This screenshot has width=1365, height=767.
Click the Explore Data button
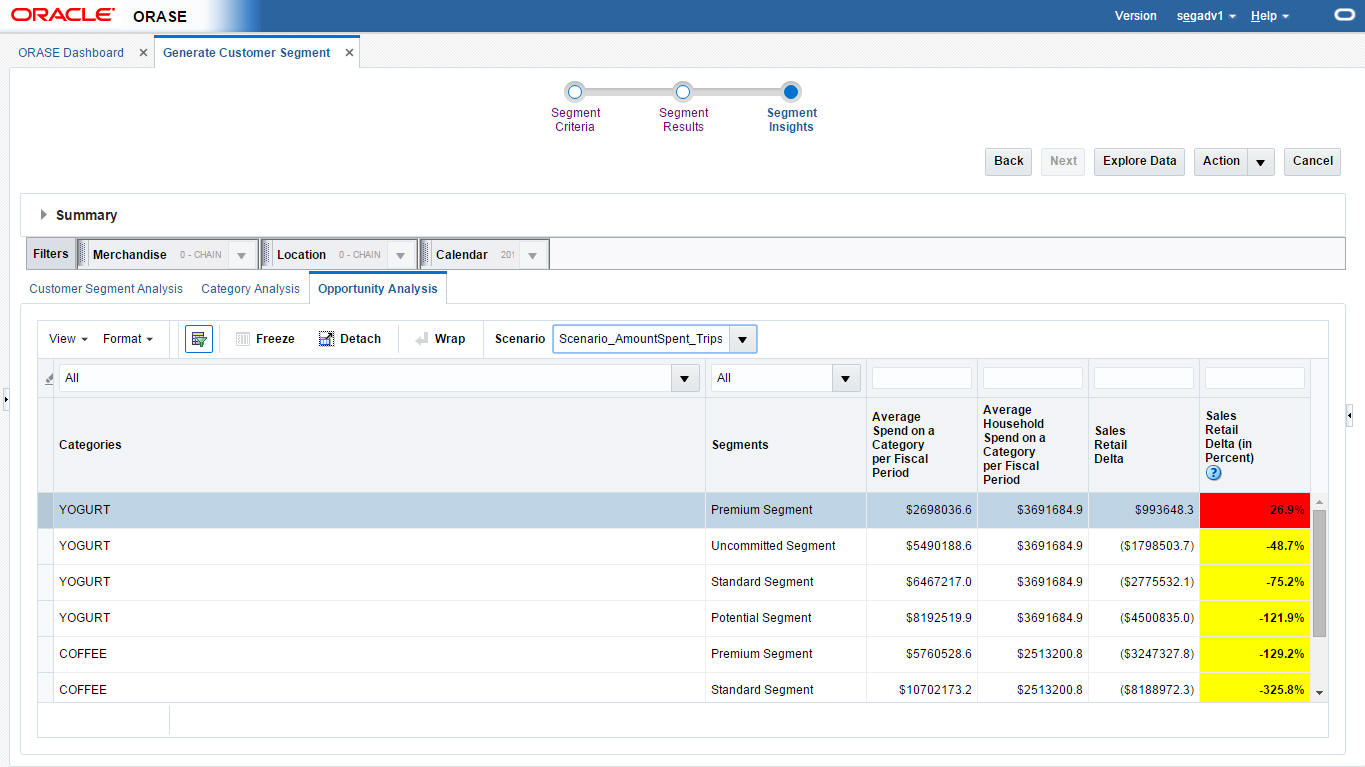tap(1140, 161)
